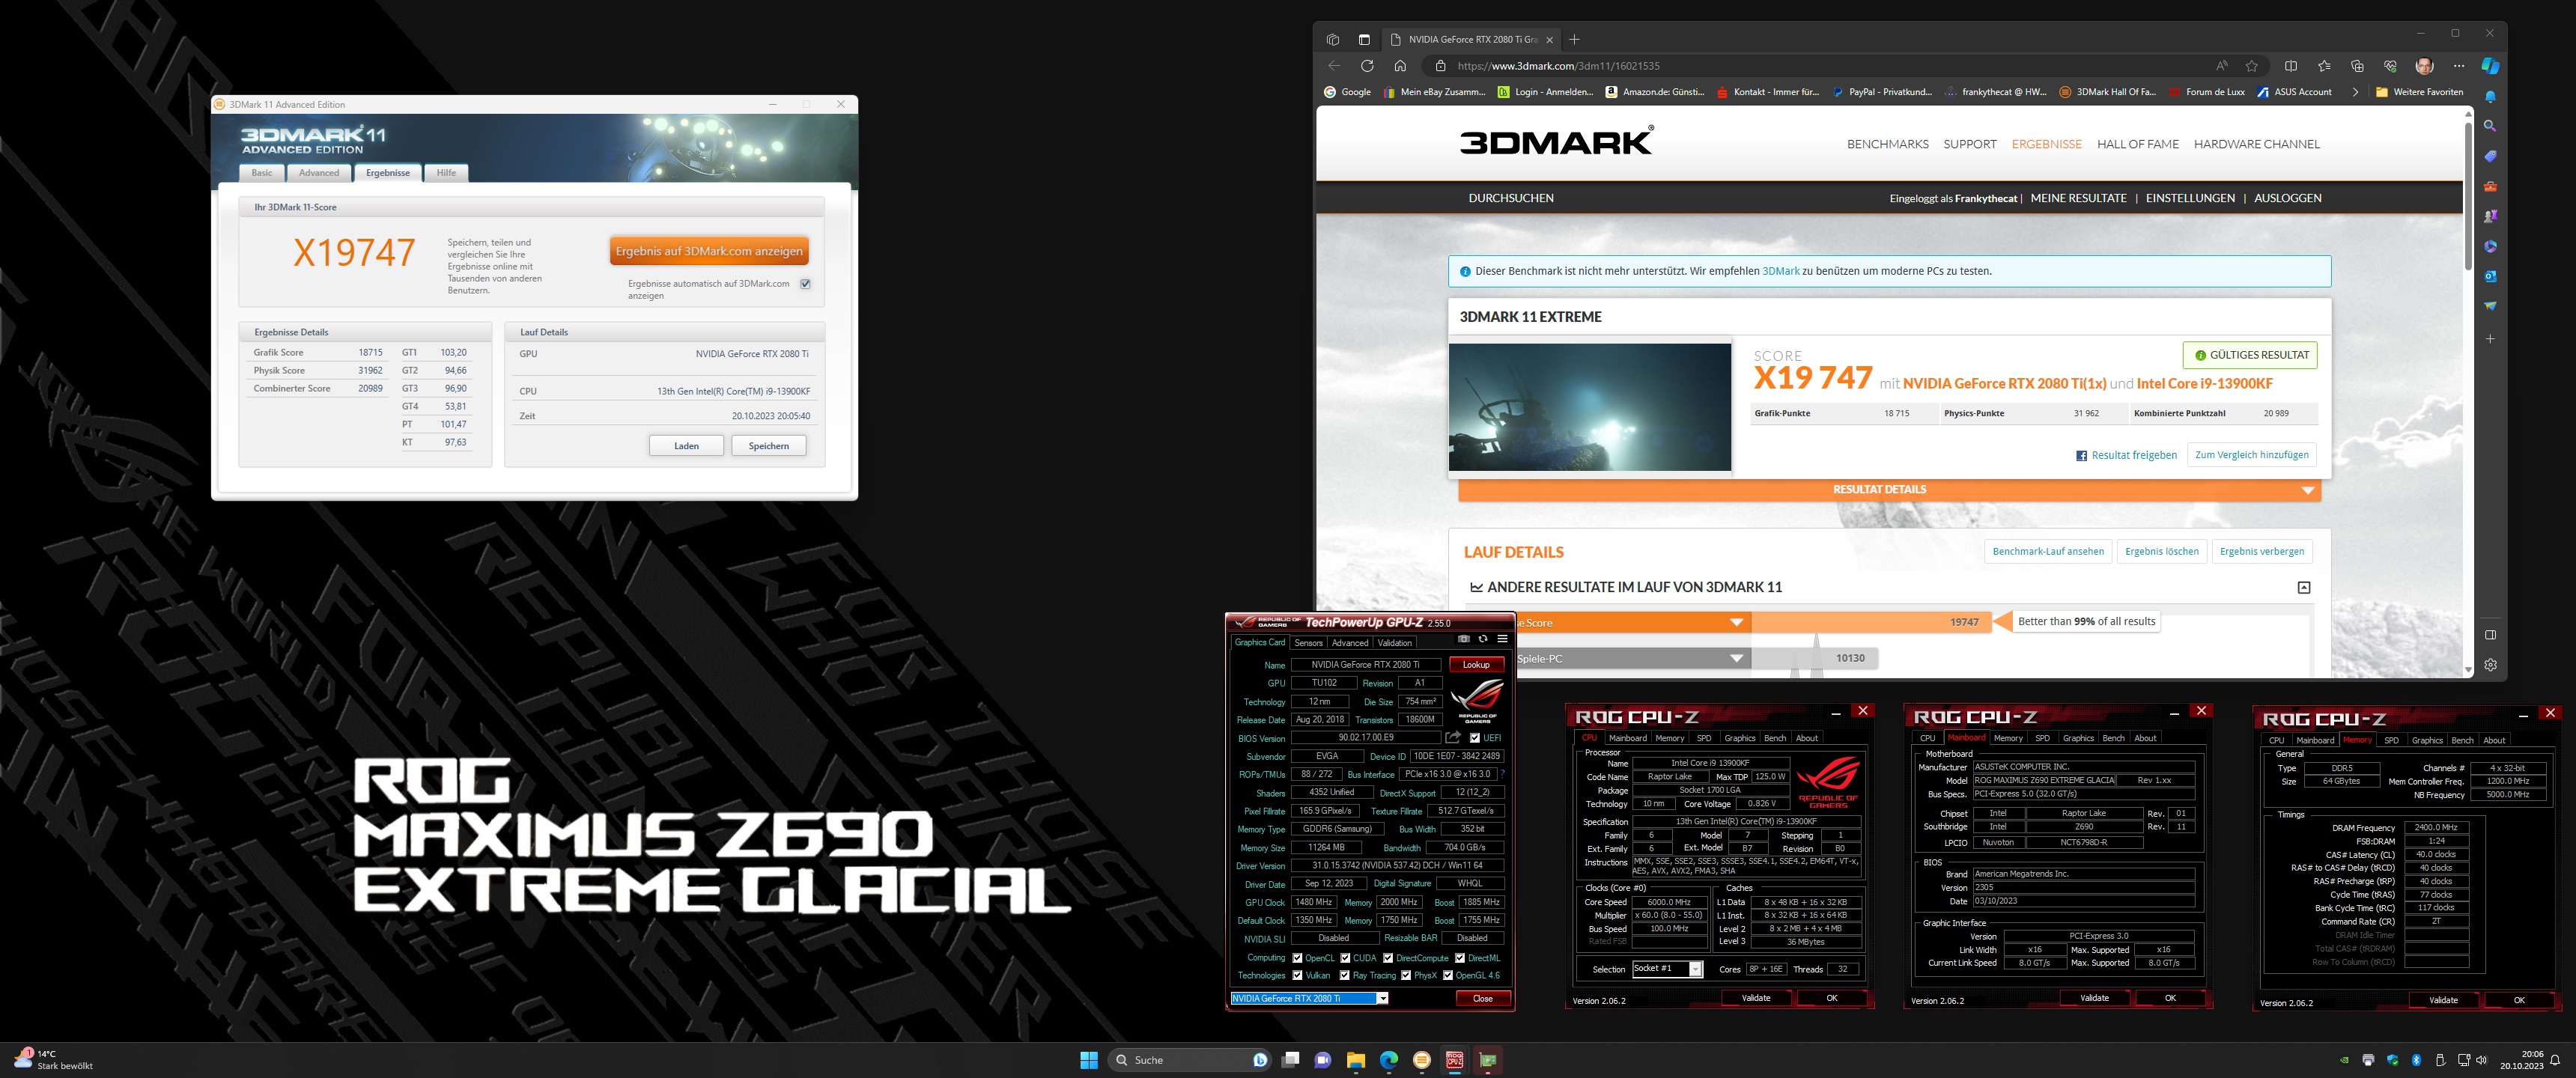
Task: Click the Windows taskbar Suche search box
Action: [x=1189, y=1060]
